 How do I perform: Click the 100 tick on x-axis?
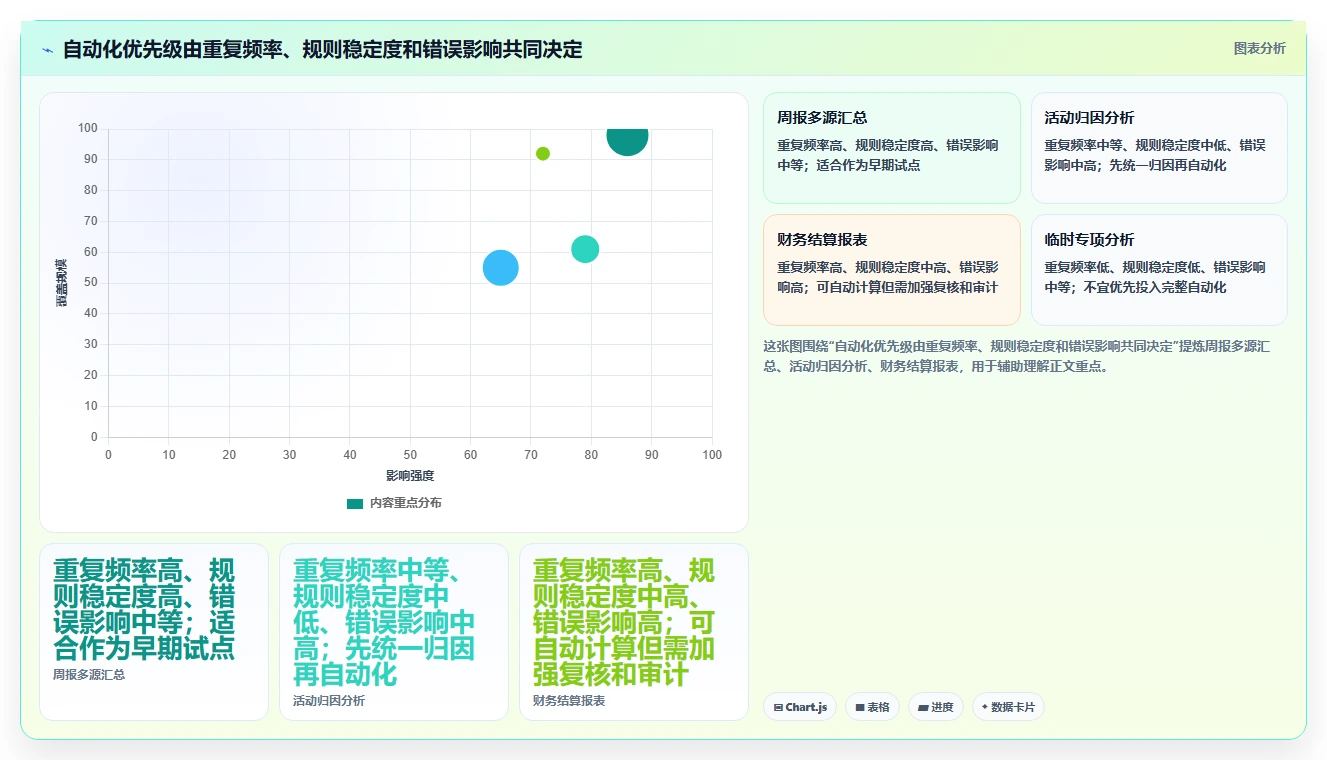[x=712, y=455]
